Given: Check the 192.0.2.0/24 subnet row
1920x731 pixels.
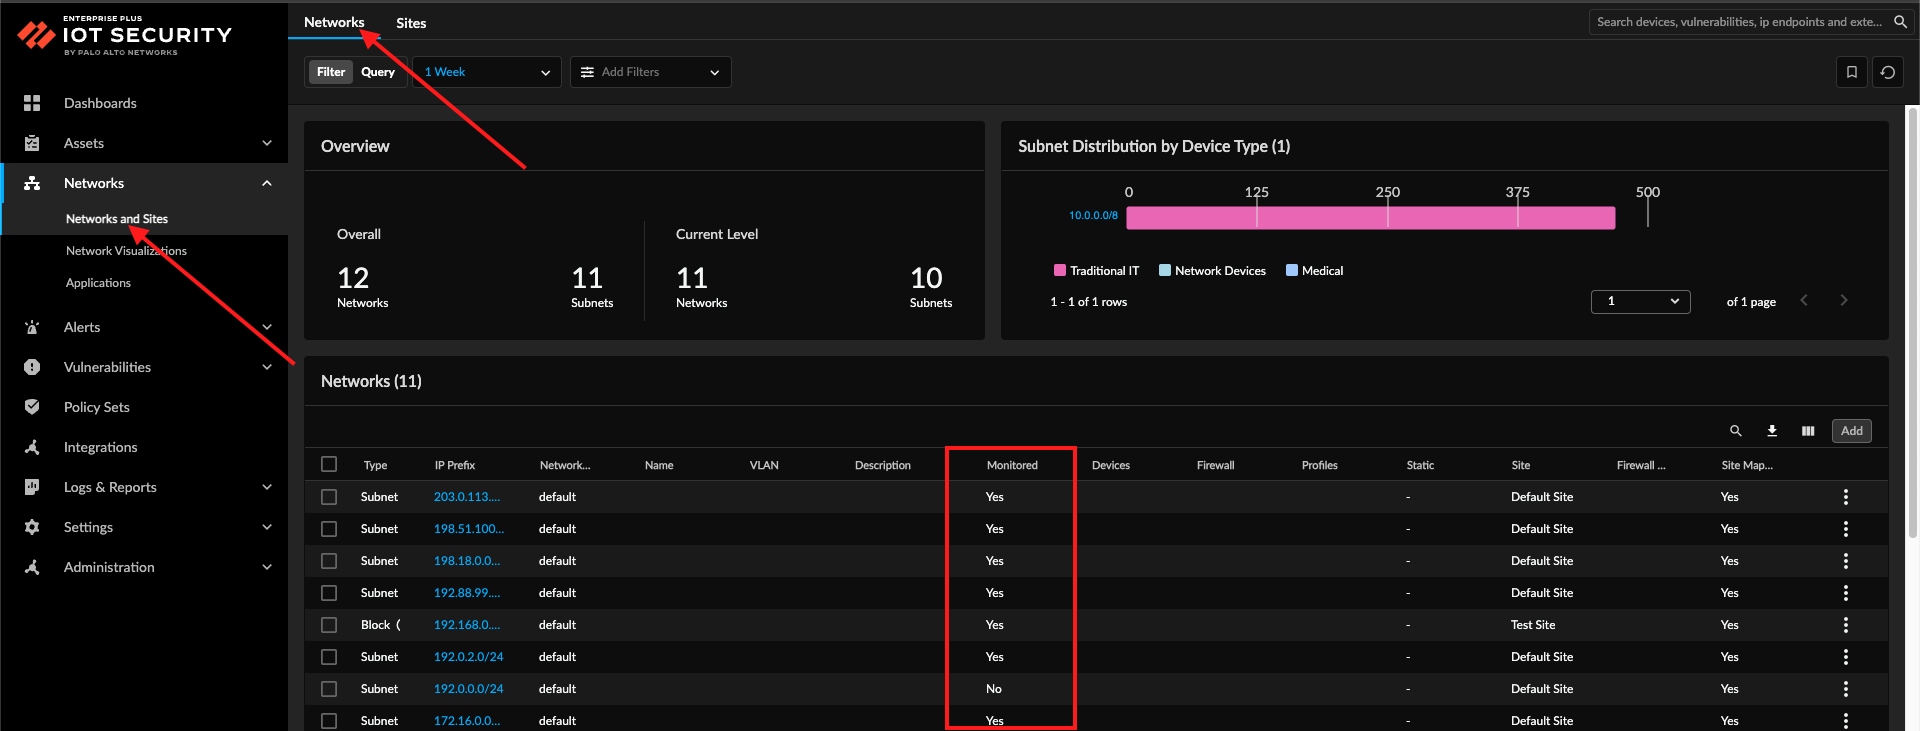Looking at the screenshot, I should click(329, 657).
